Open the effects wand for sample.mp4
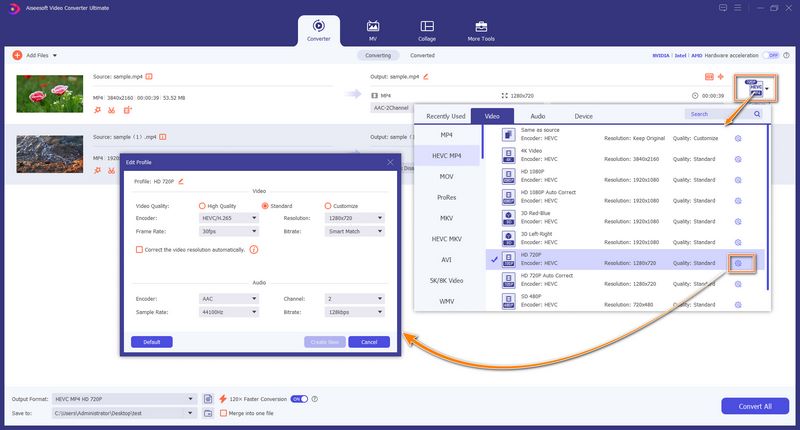Viewport: 800px width, 430px height. [x=97, y=110]
